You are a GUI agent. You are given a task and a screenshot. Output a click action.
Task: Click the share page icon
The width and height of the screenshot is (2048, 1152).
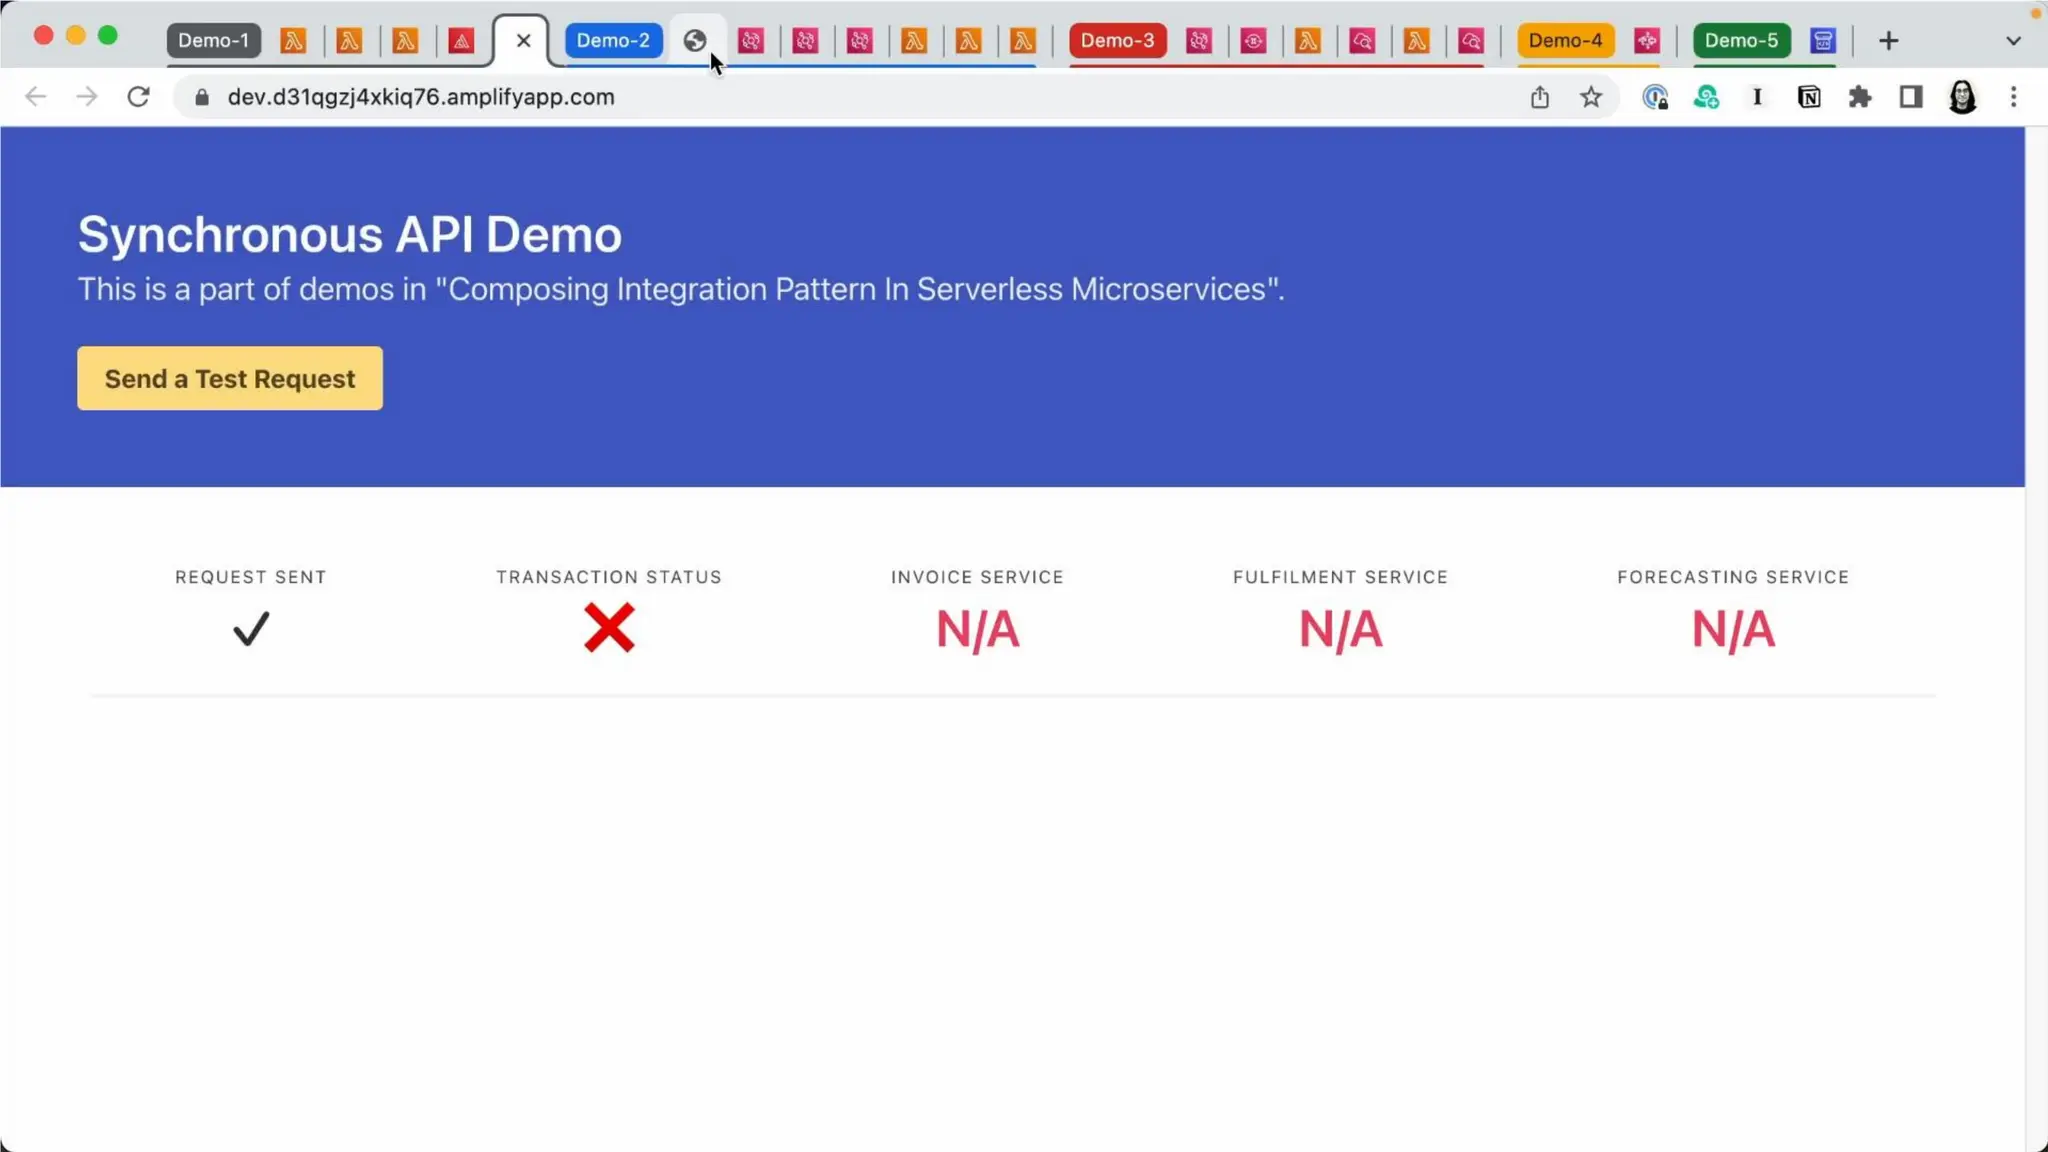coord(1539,97)
